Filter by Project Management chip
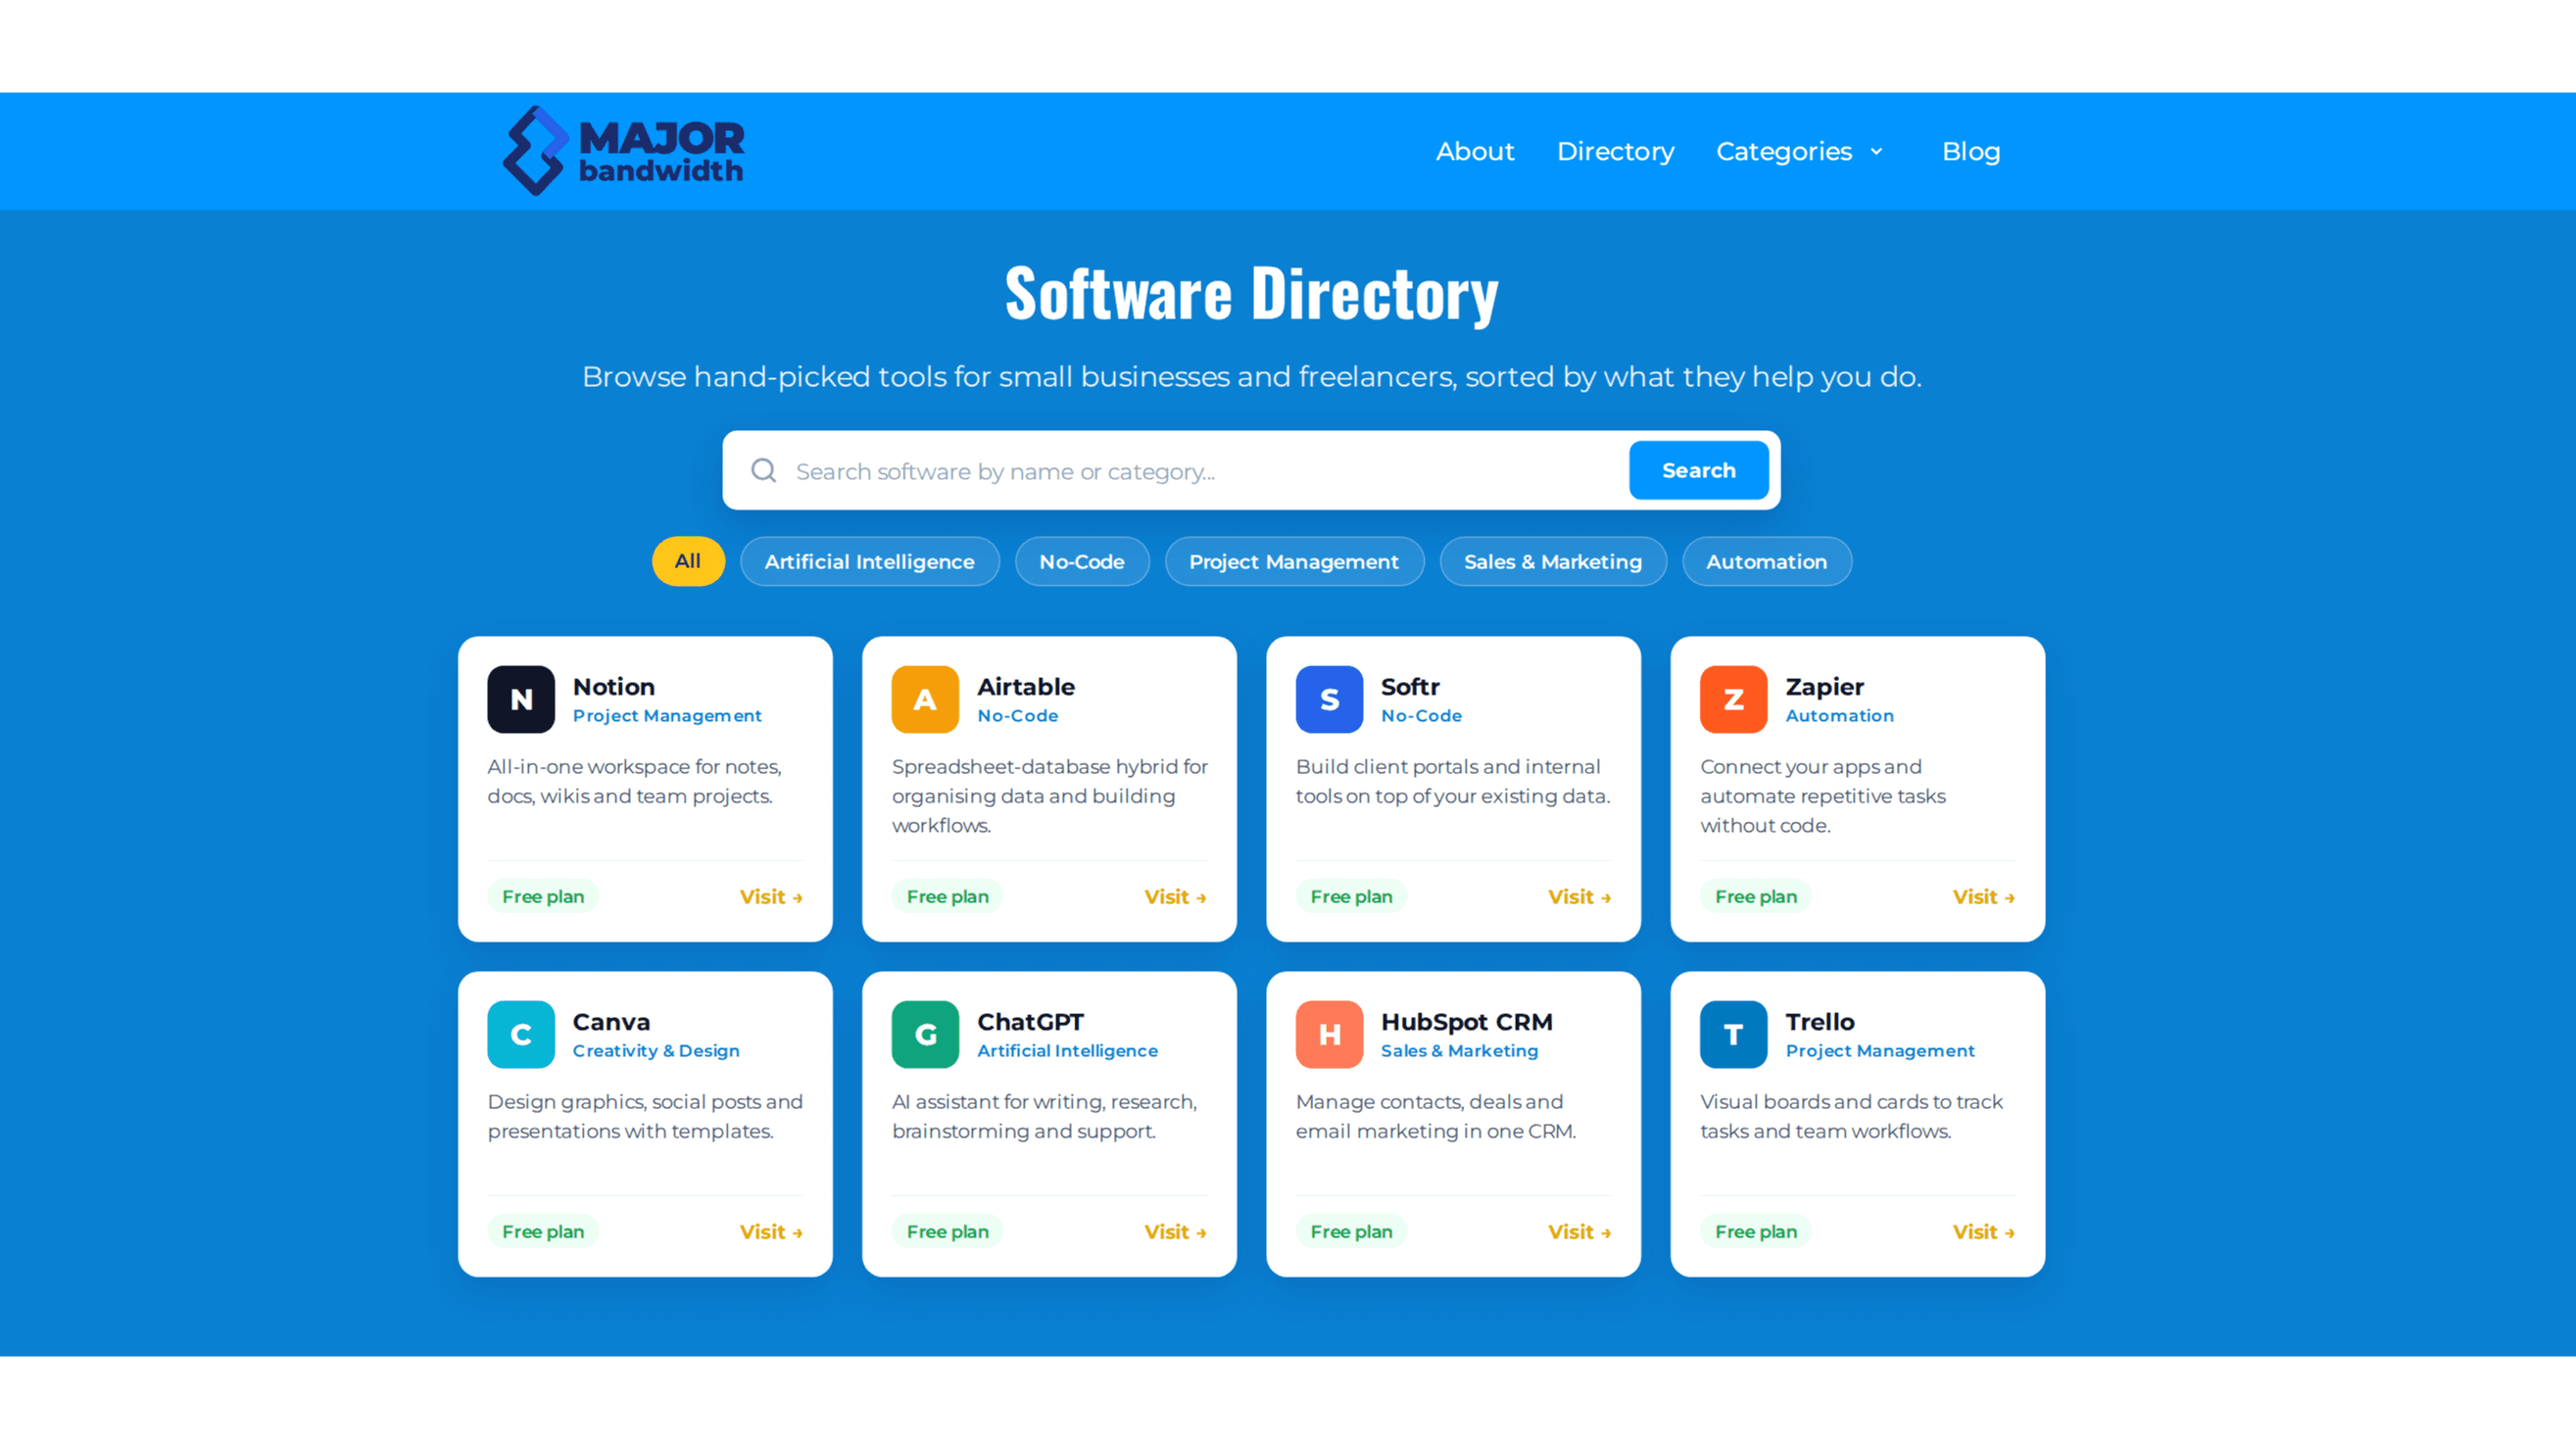2576x1449 pixels. tap(1294, 561)
